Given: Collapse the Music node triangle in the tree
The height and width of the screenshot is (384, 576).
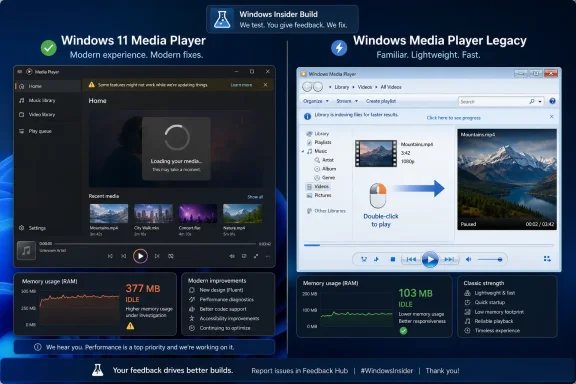Looking at the screenshot, I should (x=303, y=151).
